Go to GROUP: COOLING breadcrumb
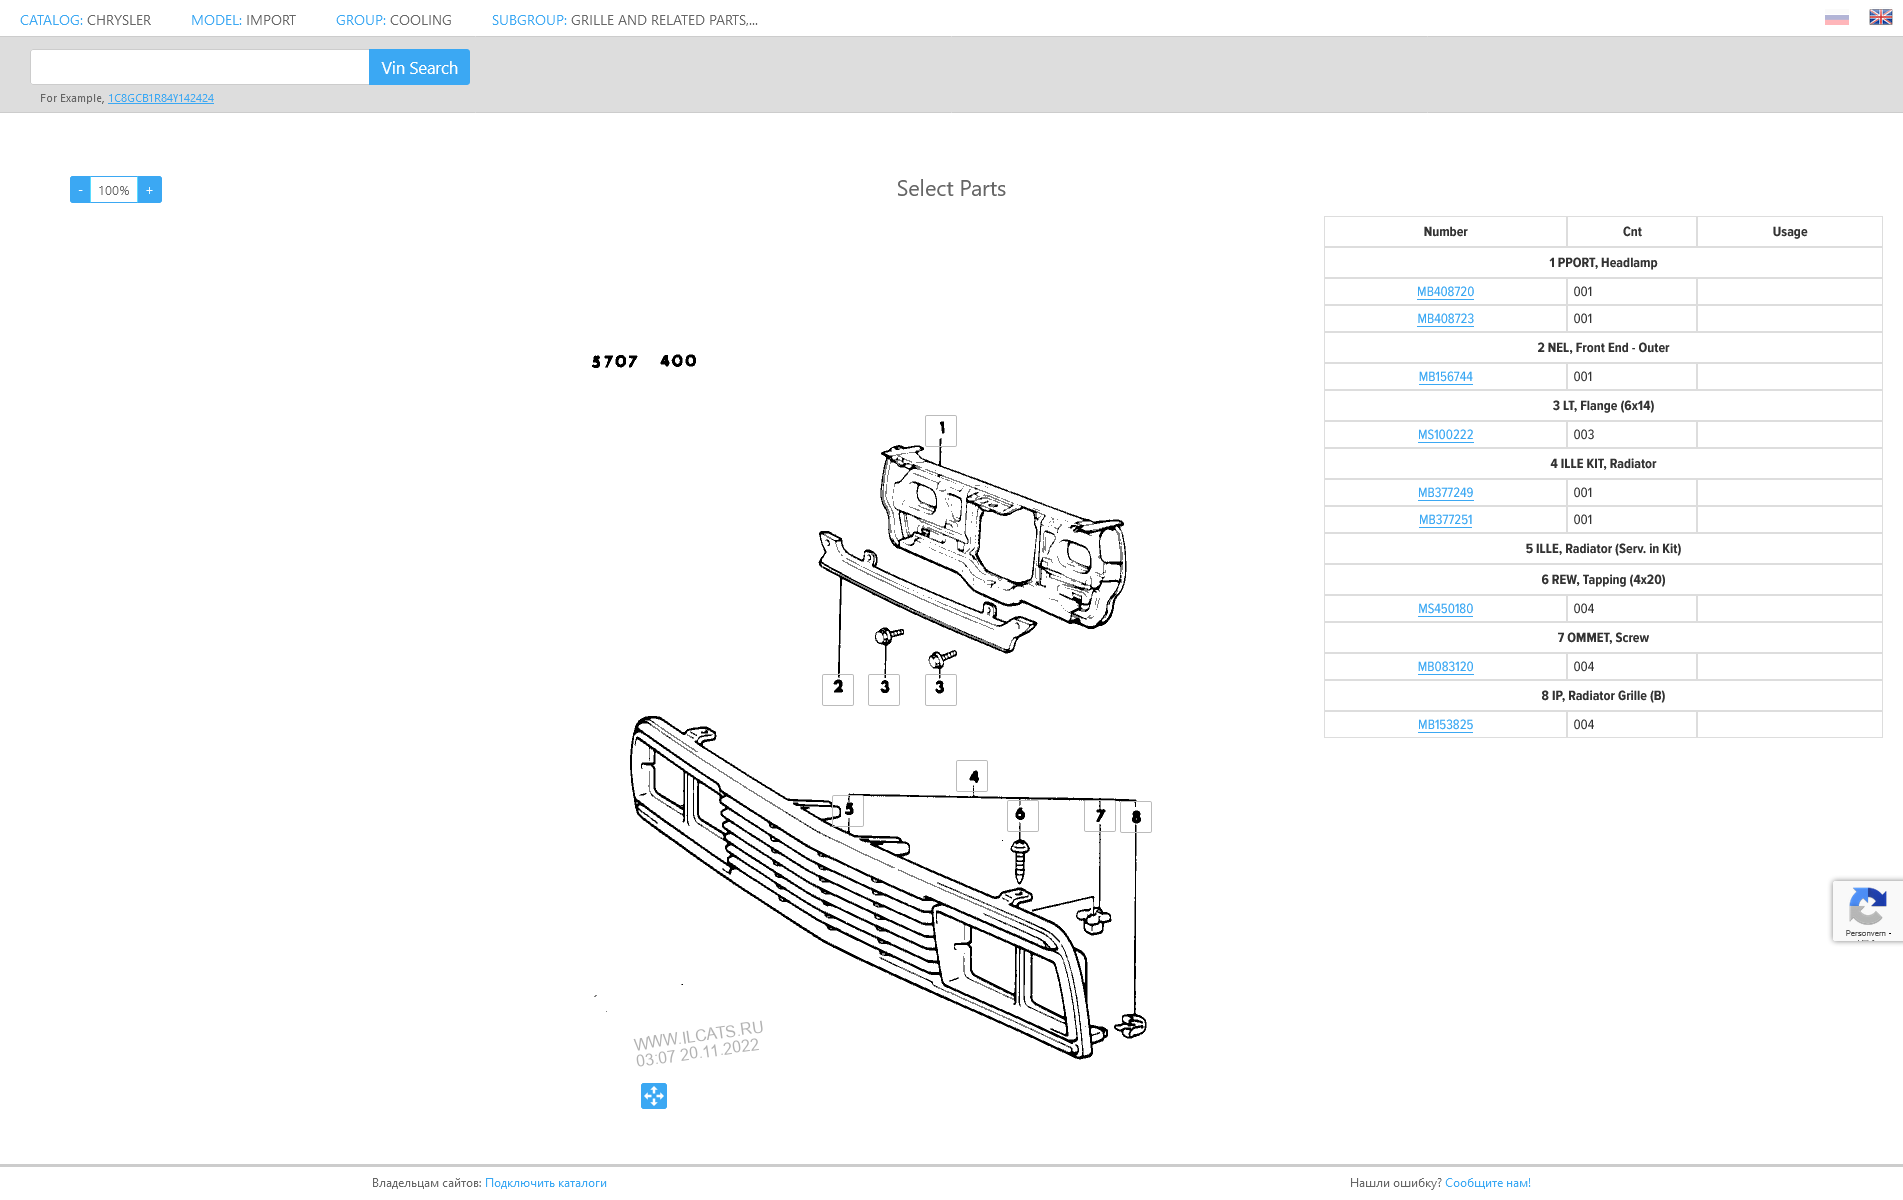The image size is (1903, 1200). pyautogui.click(x=393, y=20)
